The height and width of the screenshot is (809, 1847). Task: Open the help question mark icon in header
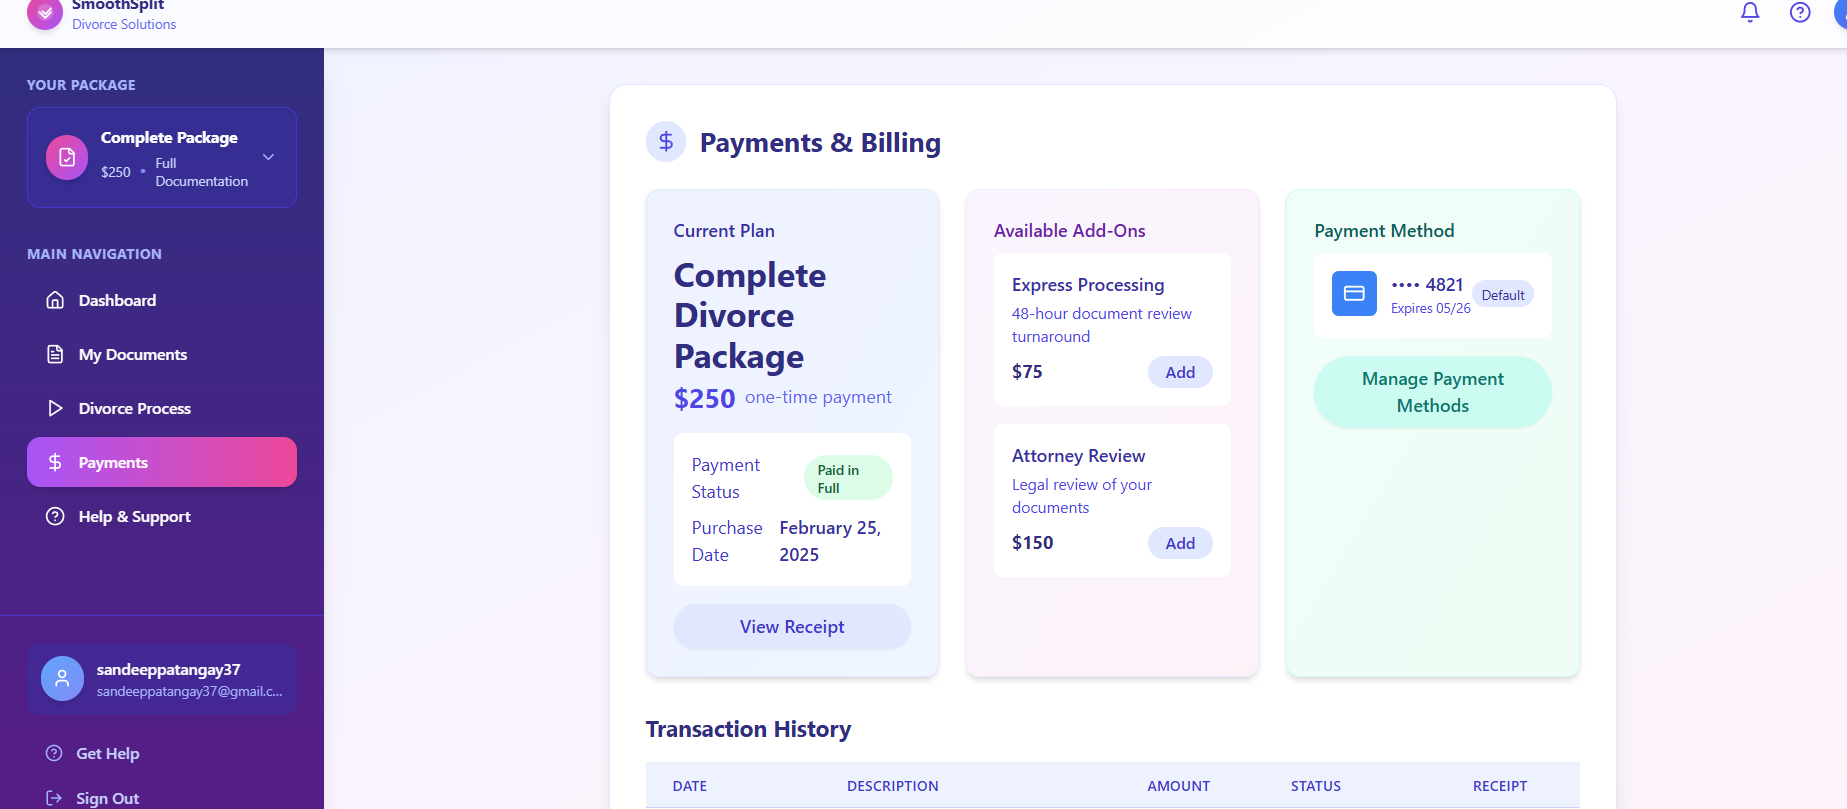tap(1800, 13)
